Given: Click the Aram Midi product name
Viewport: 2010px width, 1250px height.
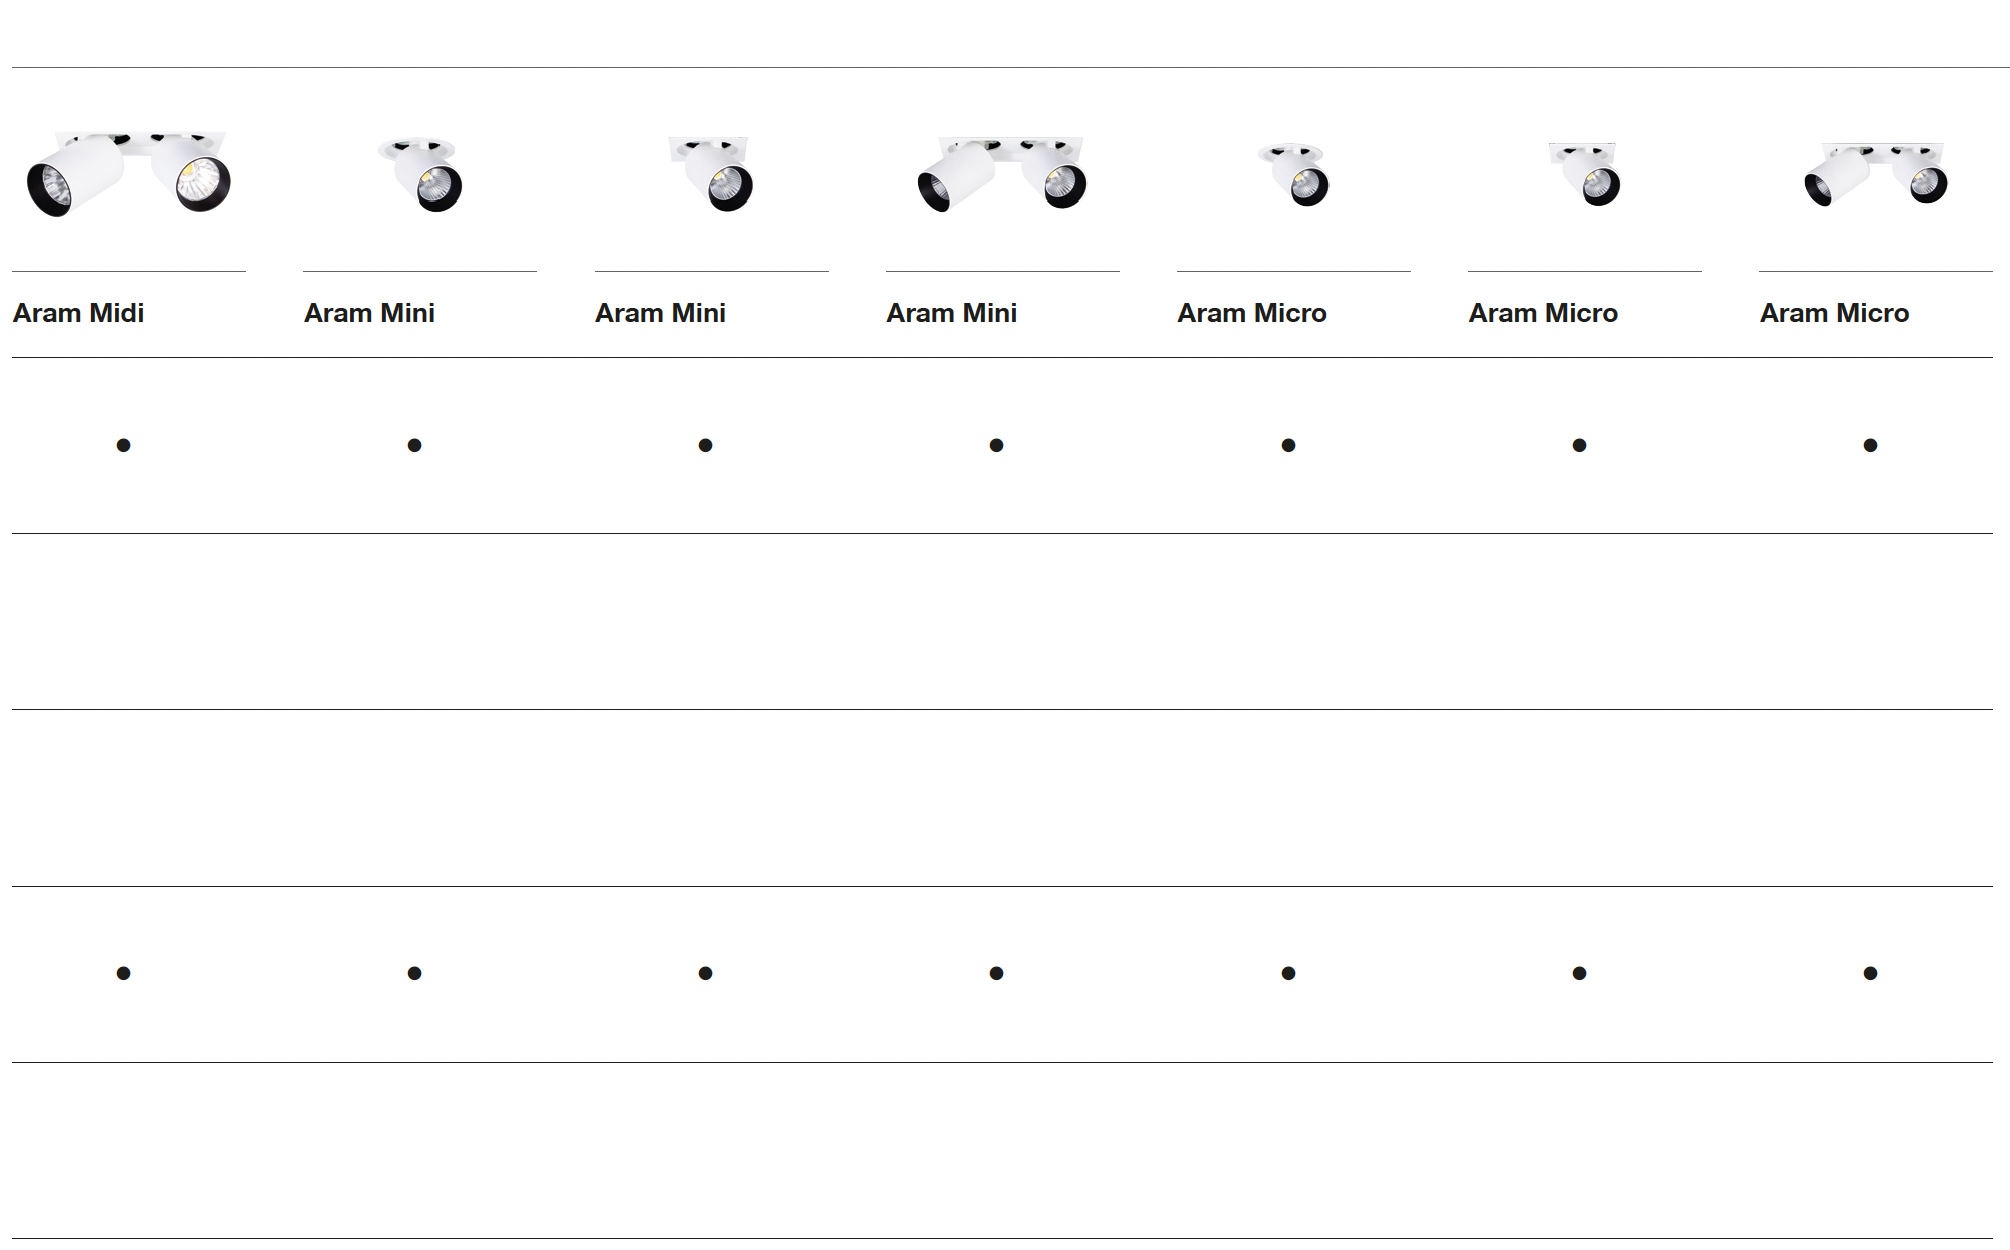Looking at the screenshot, I should [78, 313].
